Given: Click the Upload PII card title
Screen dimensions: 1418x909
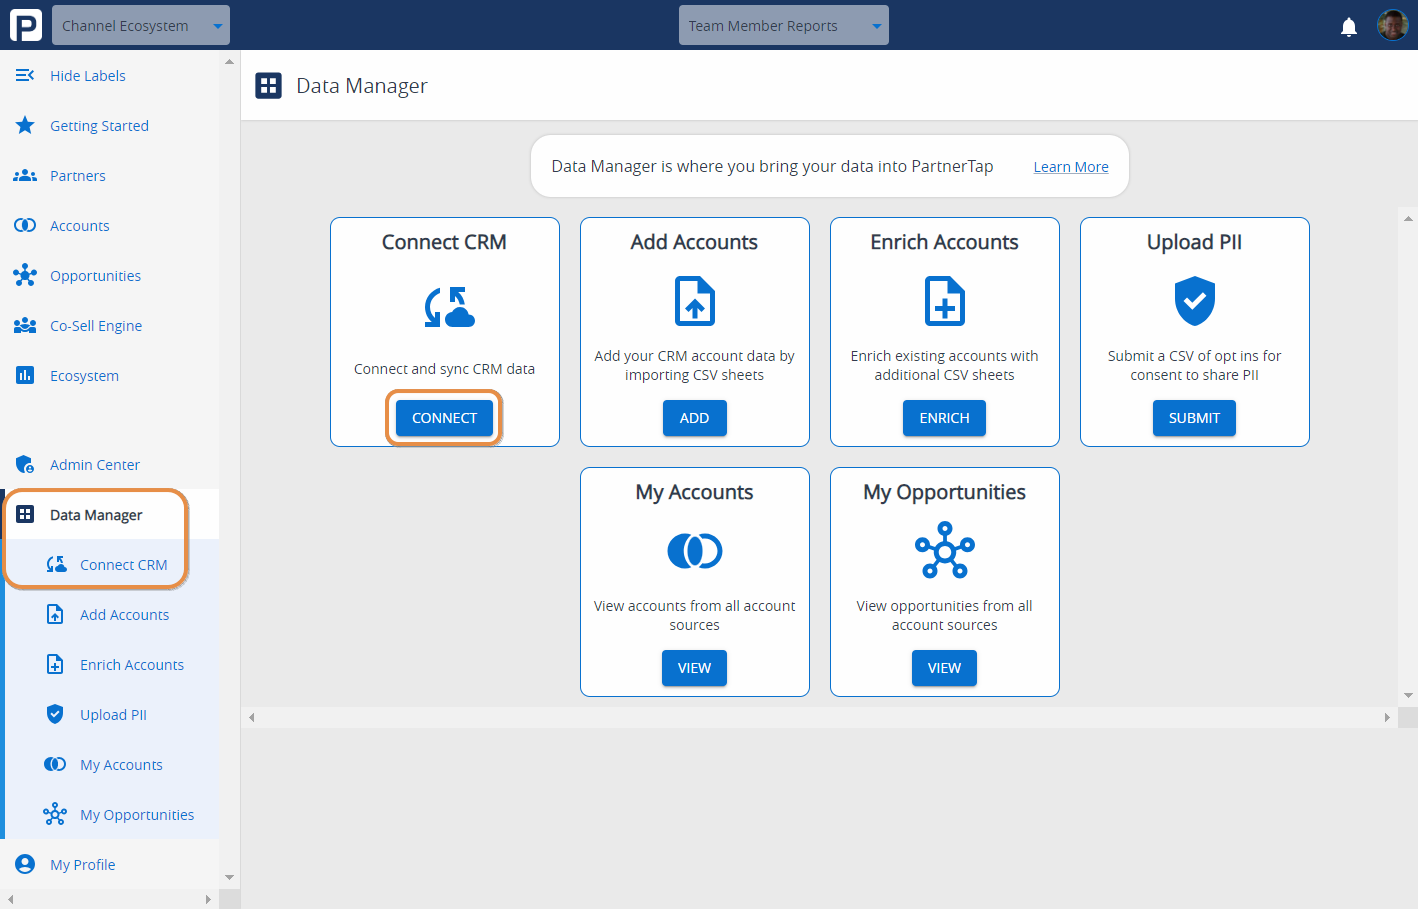Looking at the screenshot, I should point(1194,242).
